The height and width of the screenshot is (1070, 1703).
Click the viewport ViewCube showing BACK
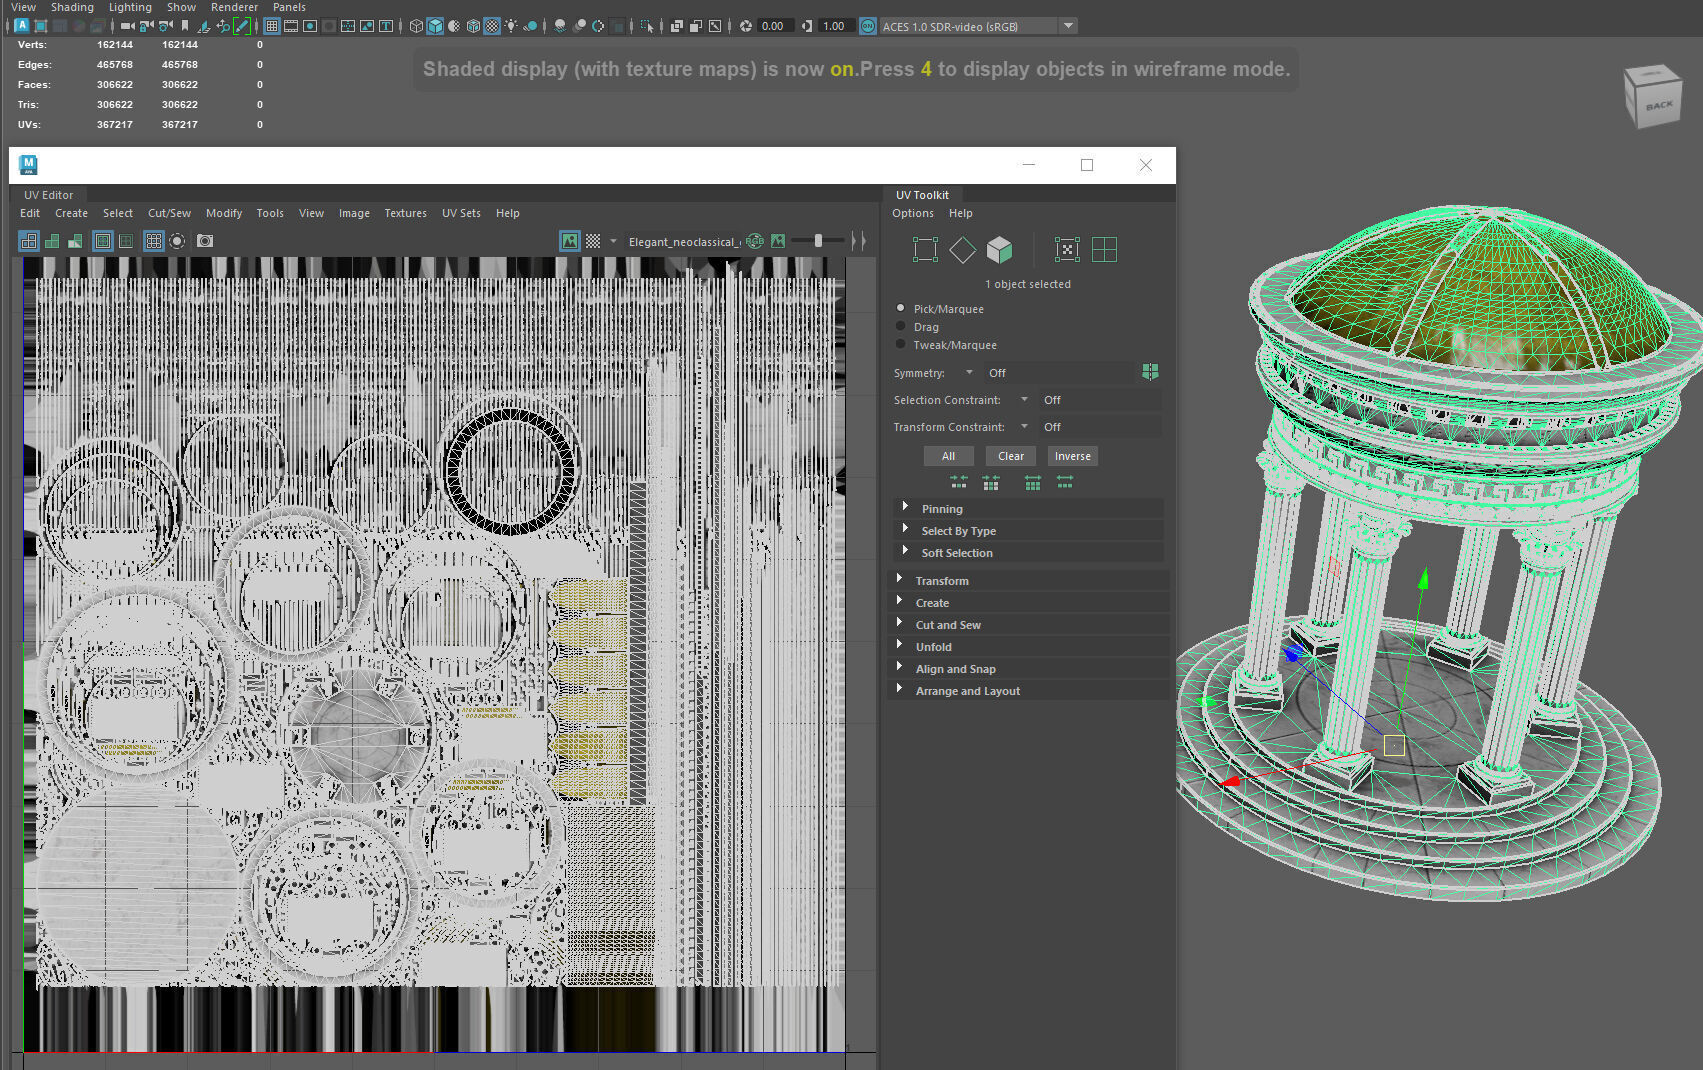[x=1654, y=97]
